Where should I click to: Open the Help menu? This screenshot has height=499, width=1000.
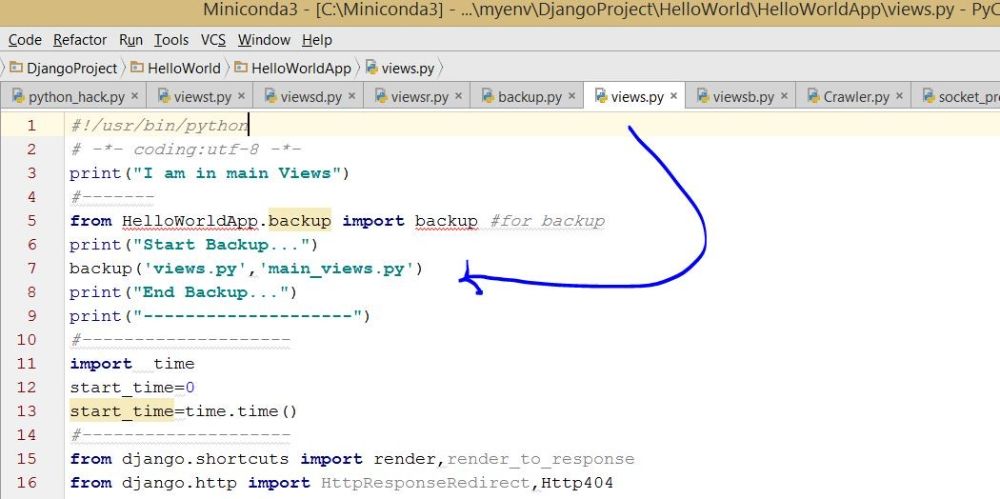point(317,40)
